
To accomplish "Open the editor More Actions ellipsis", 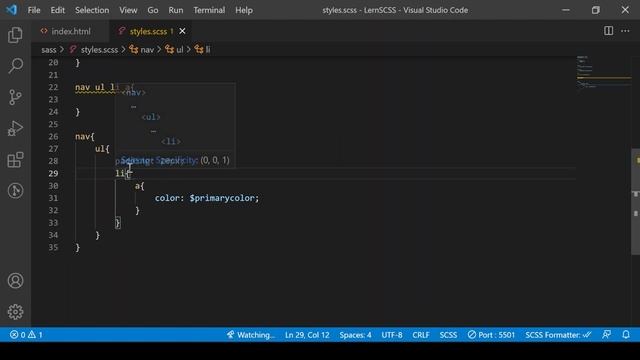I will click(625, 31).
